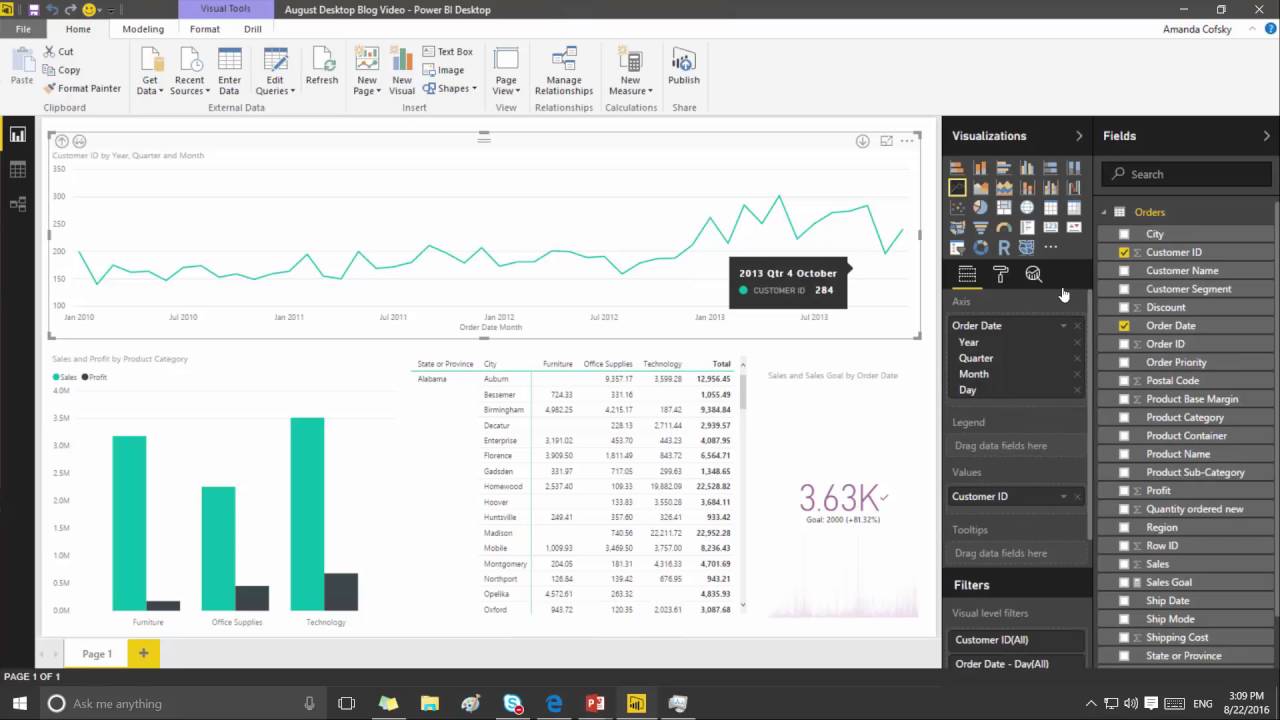Click the Format Painter button
Screen dimensions: 1280x720
tap(82, 88)
